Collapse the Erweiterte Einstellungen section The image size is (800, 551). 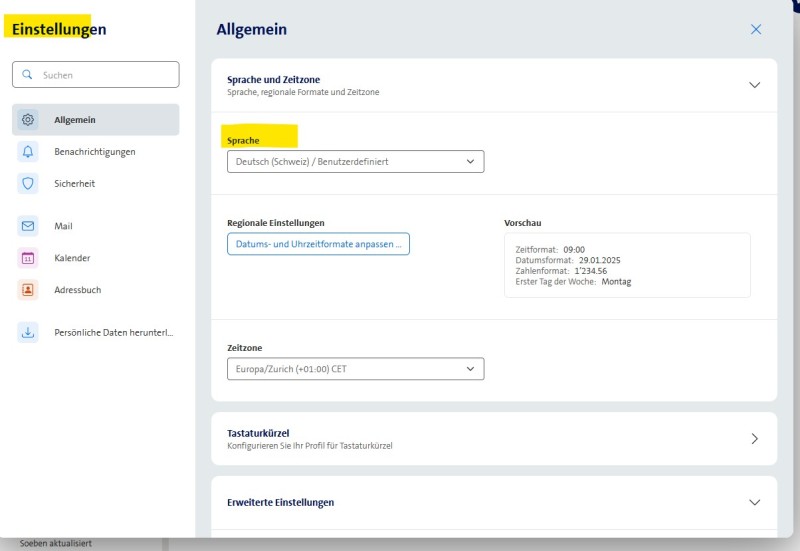coord(755,502)
